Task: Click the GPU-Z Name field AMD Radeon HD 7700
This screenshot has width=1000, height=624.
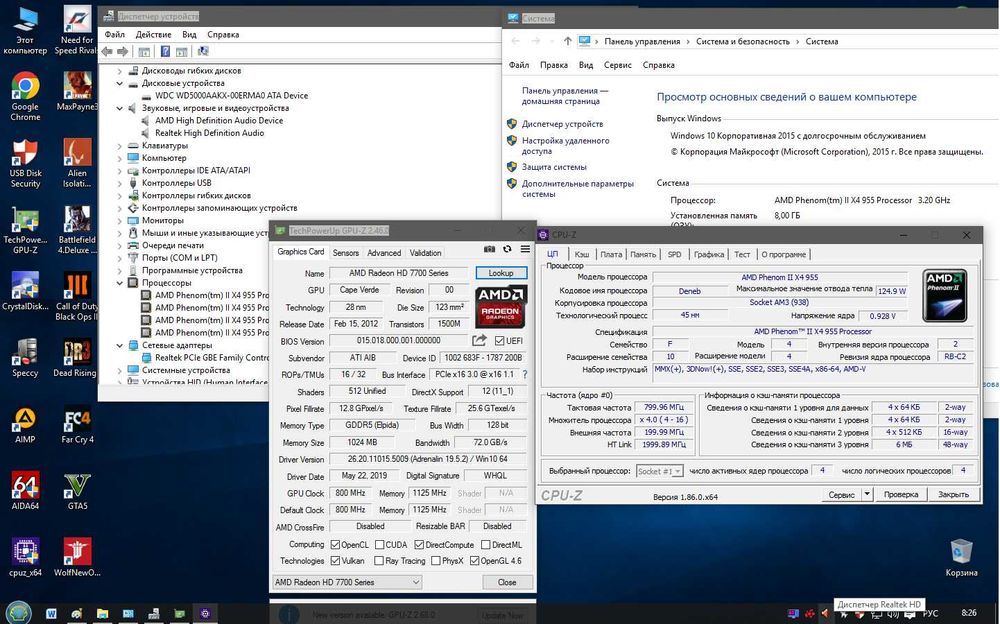Action: point(399,273)
